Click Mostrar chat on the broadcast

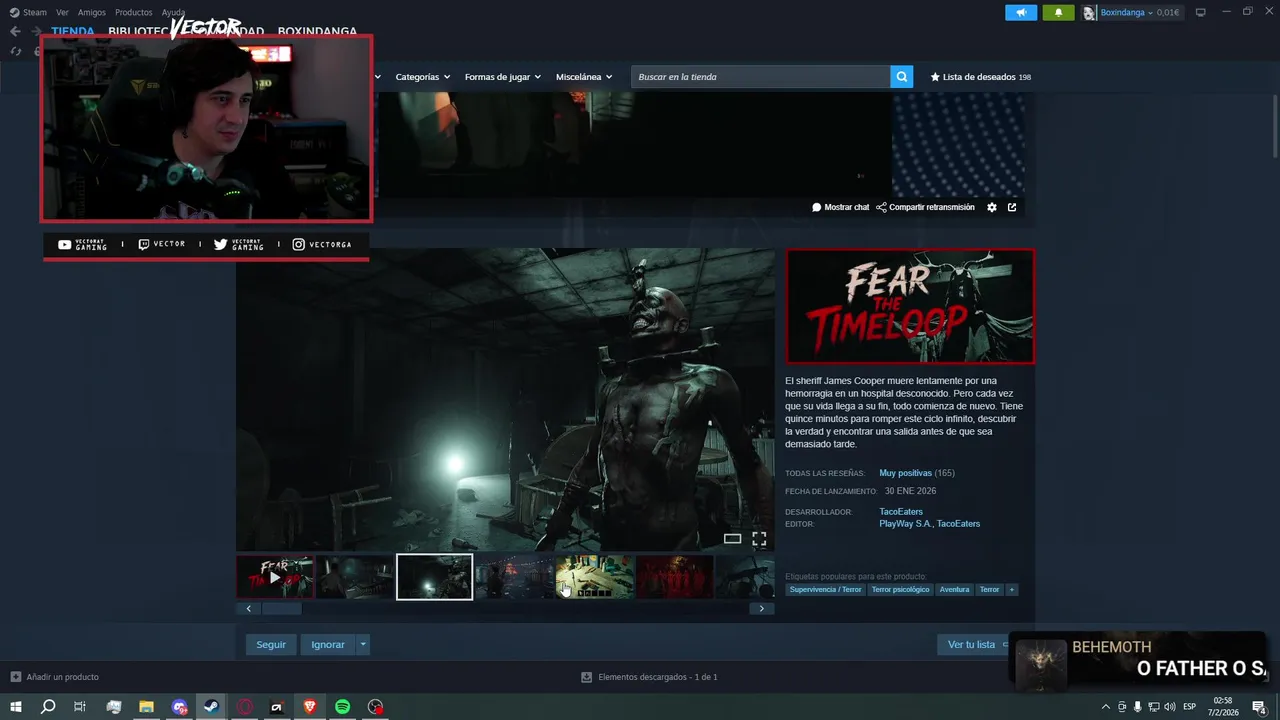[840, 207]
